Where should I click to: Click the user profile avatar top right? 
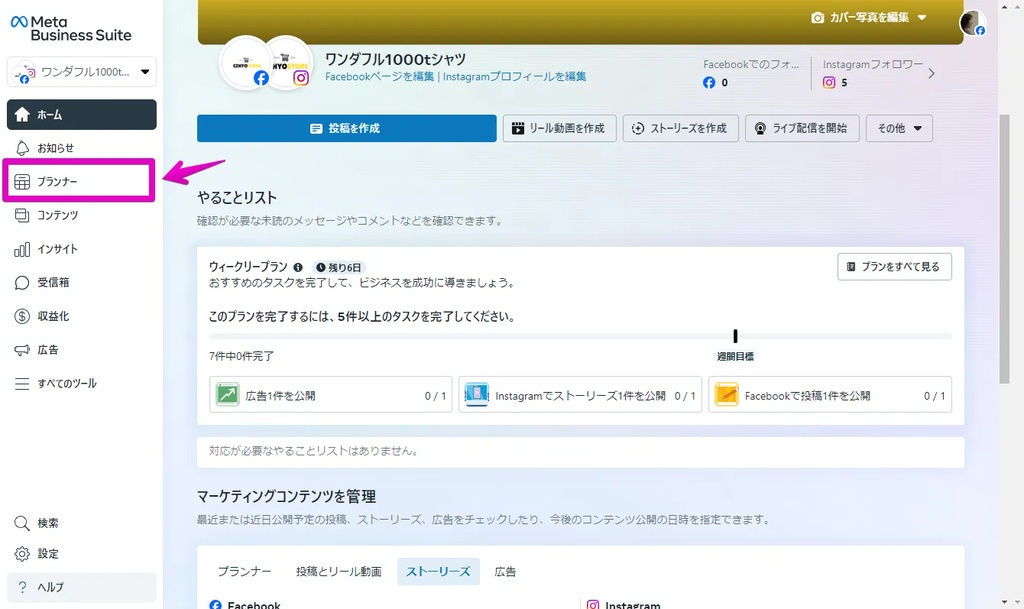[x=972, y=23]
